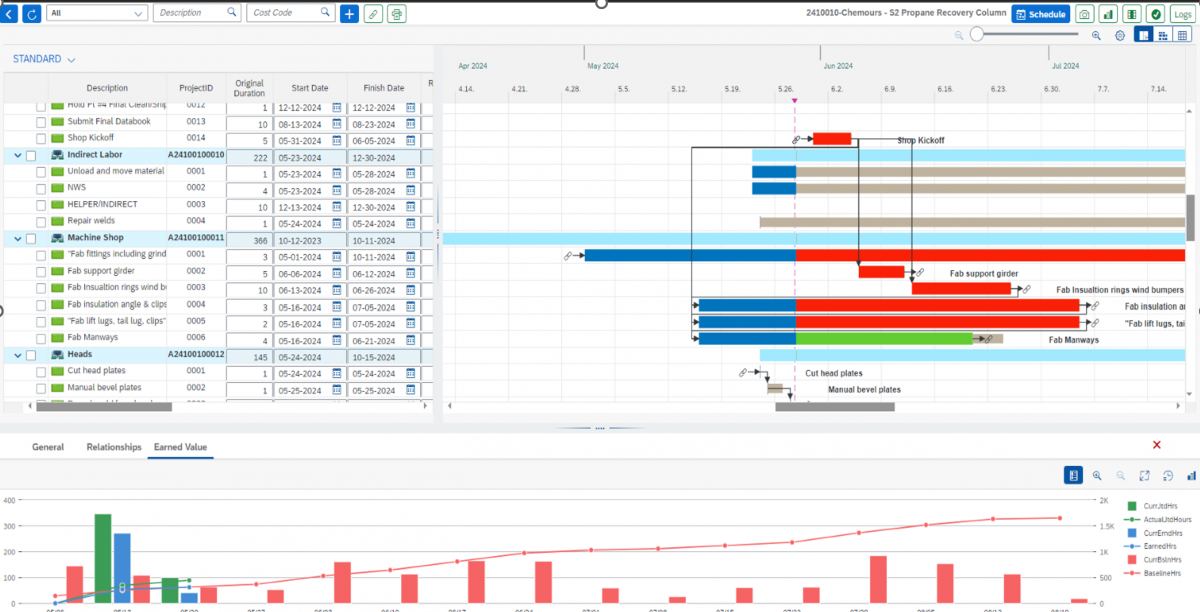The width and height of the screenshot is (1200, 612).
Task: Click the green link chain icon in toolbar
Action: coord(373,14)
